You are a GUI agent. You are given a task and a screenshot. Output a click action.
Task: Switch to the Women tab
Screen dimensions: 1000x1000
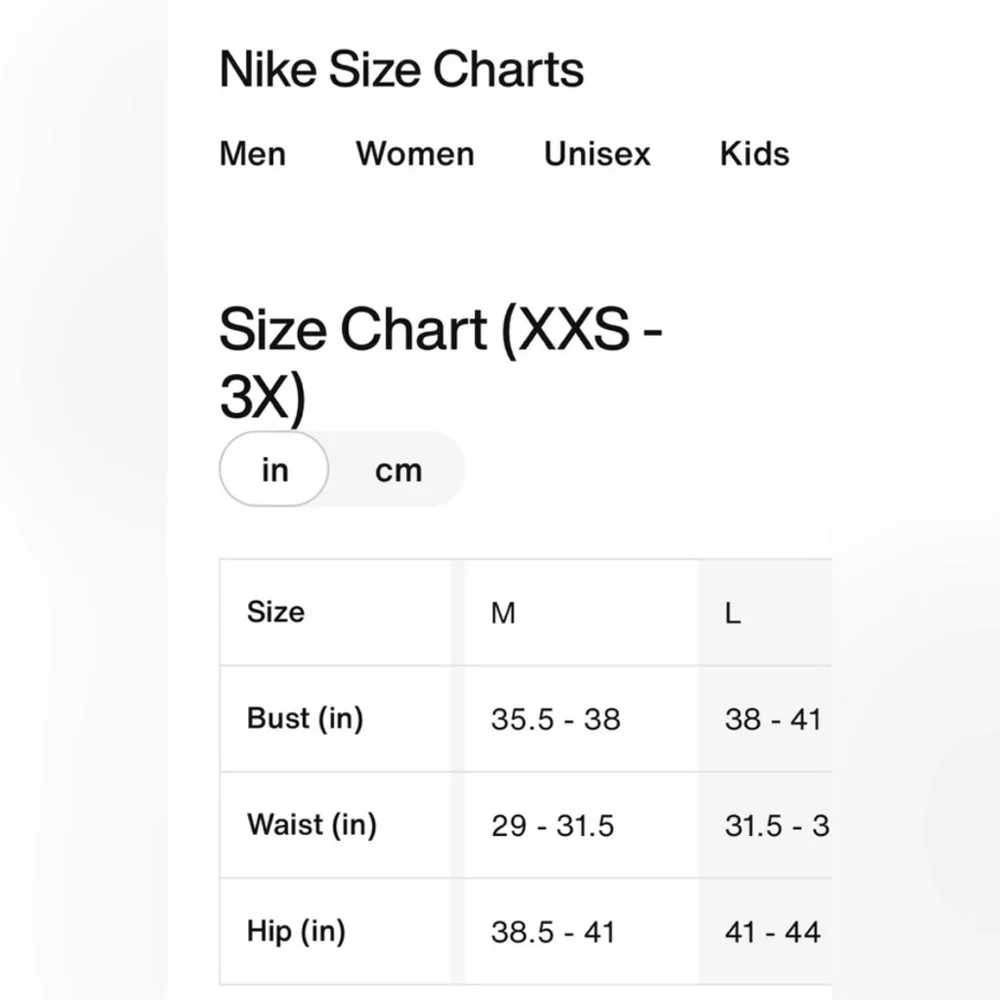click(415, 154)
